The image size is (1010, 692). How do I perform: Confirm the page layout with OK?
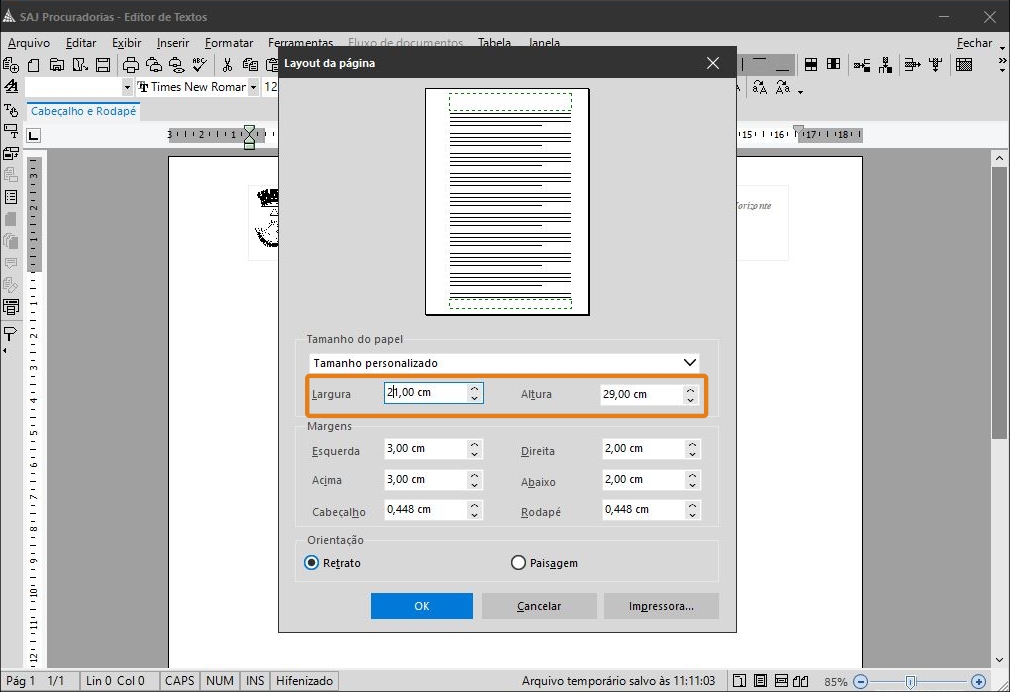(421, 606)
